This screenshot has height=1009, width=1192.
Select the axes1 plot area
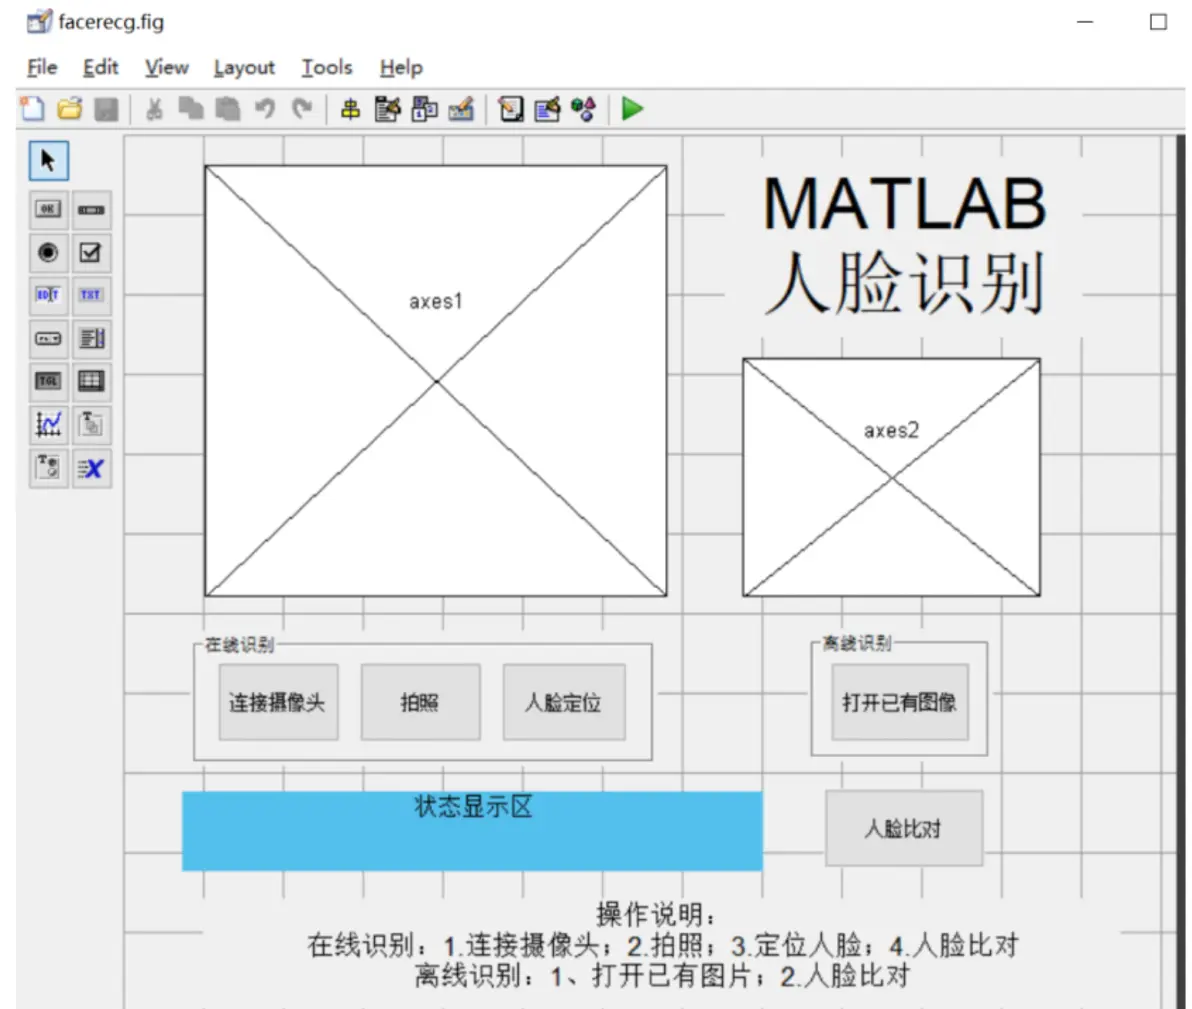coord(436,381)
